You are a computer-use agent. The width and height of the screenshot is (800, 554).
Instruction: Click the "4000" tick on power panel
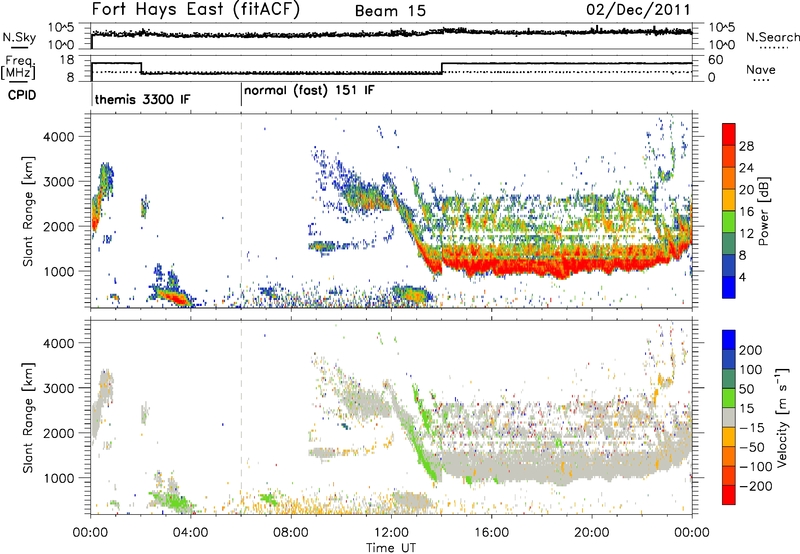(59, 137)
